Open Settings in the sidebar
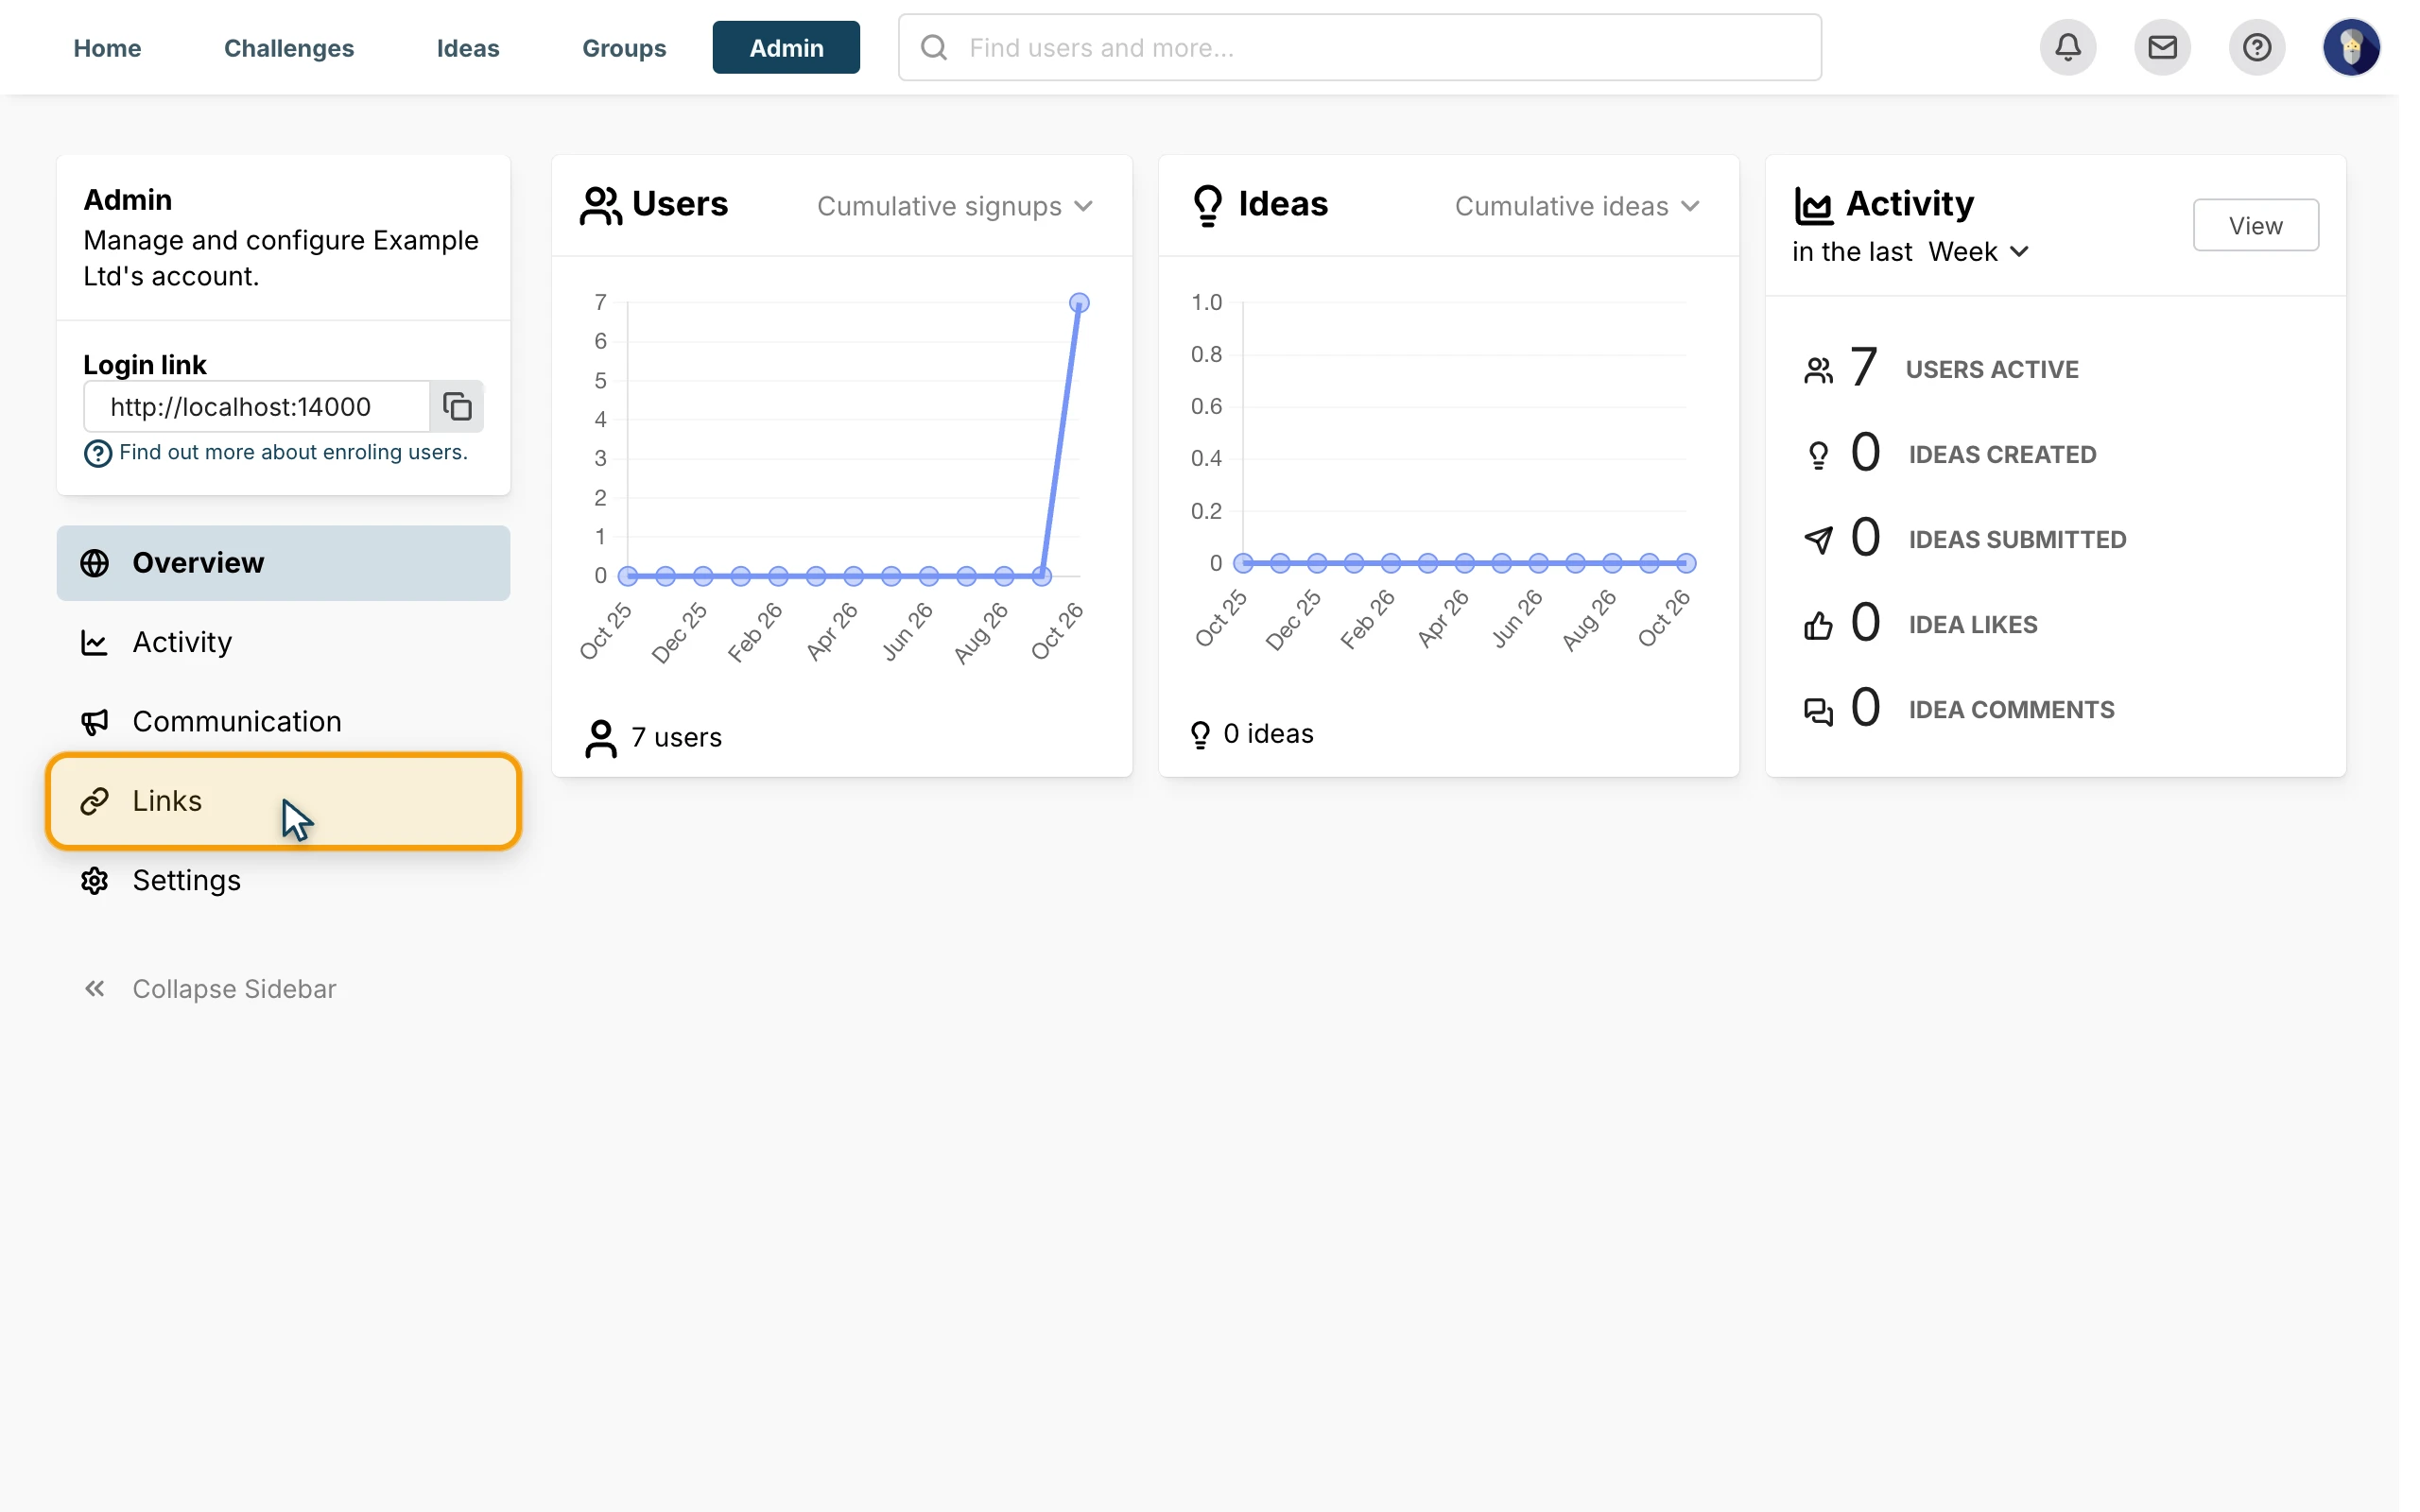Viewport: 2420px width, 1512px height. (x=283, y=880)
